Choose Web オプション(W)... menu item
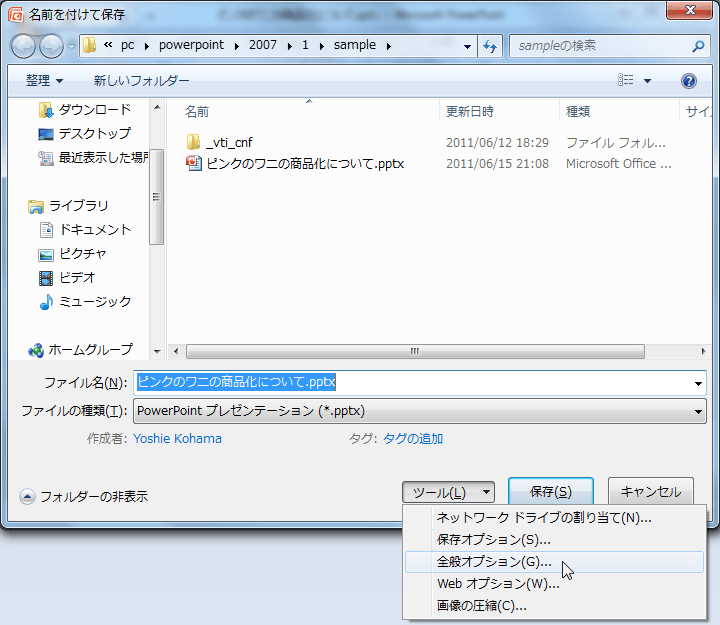Screen dimensions: 720x625 click(554, 584)
